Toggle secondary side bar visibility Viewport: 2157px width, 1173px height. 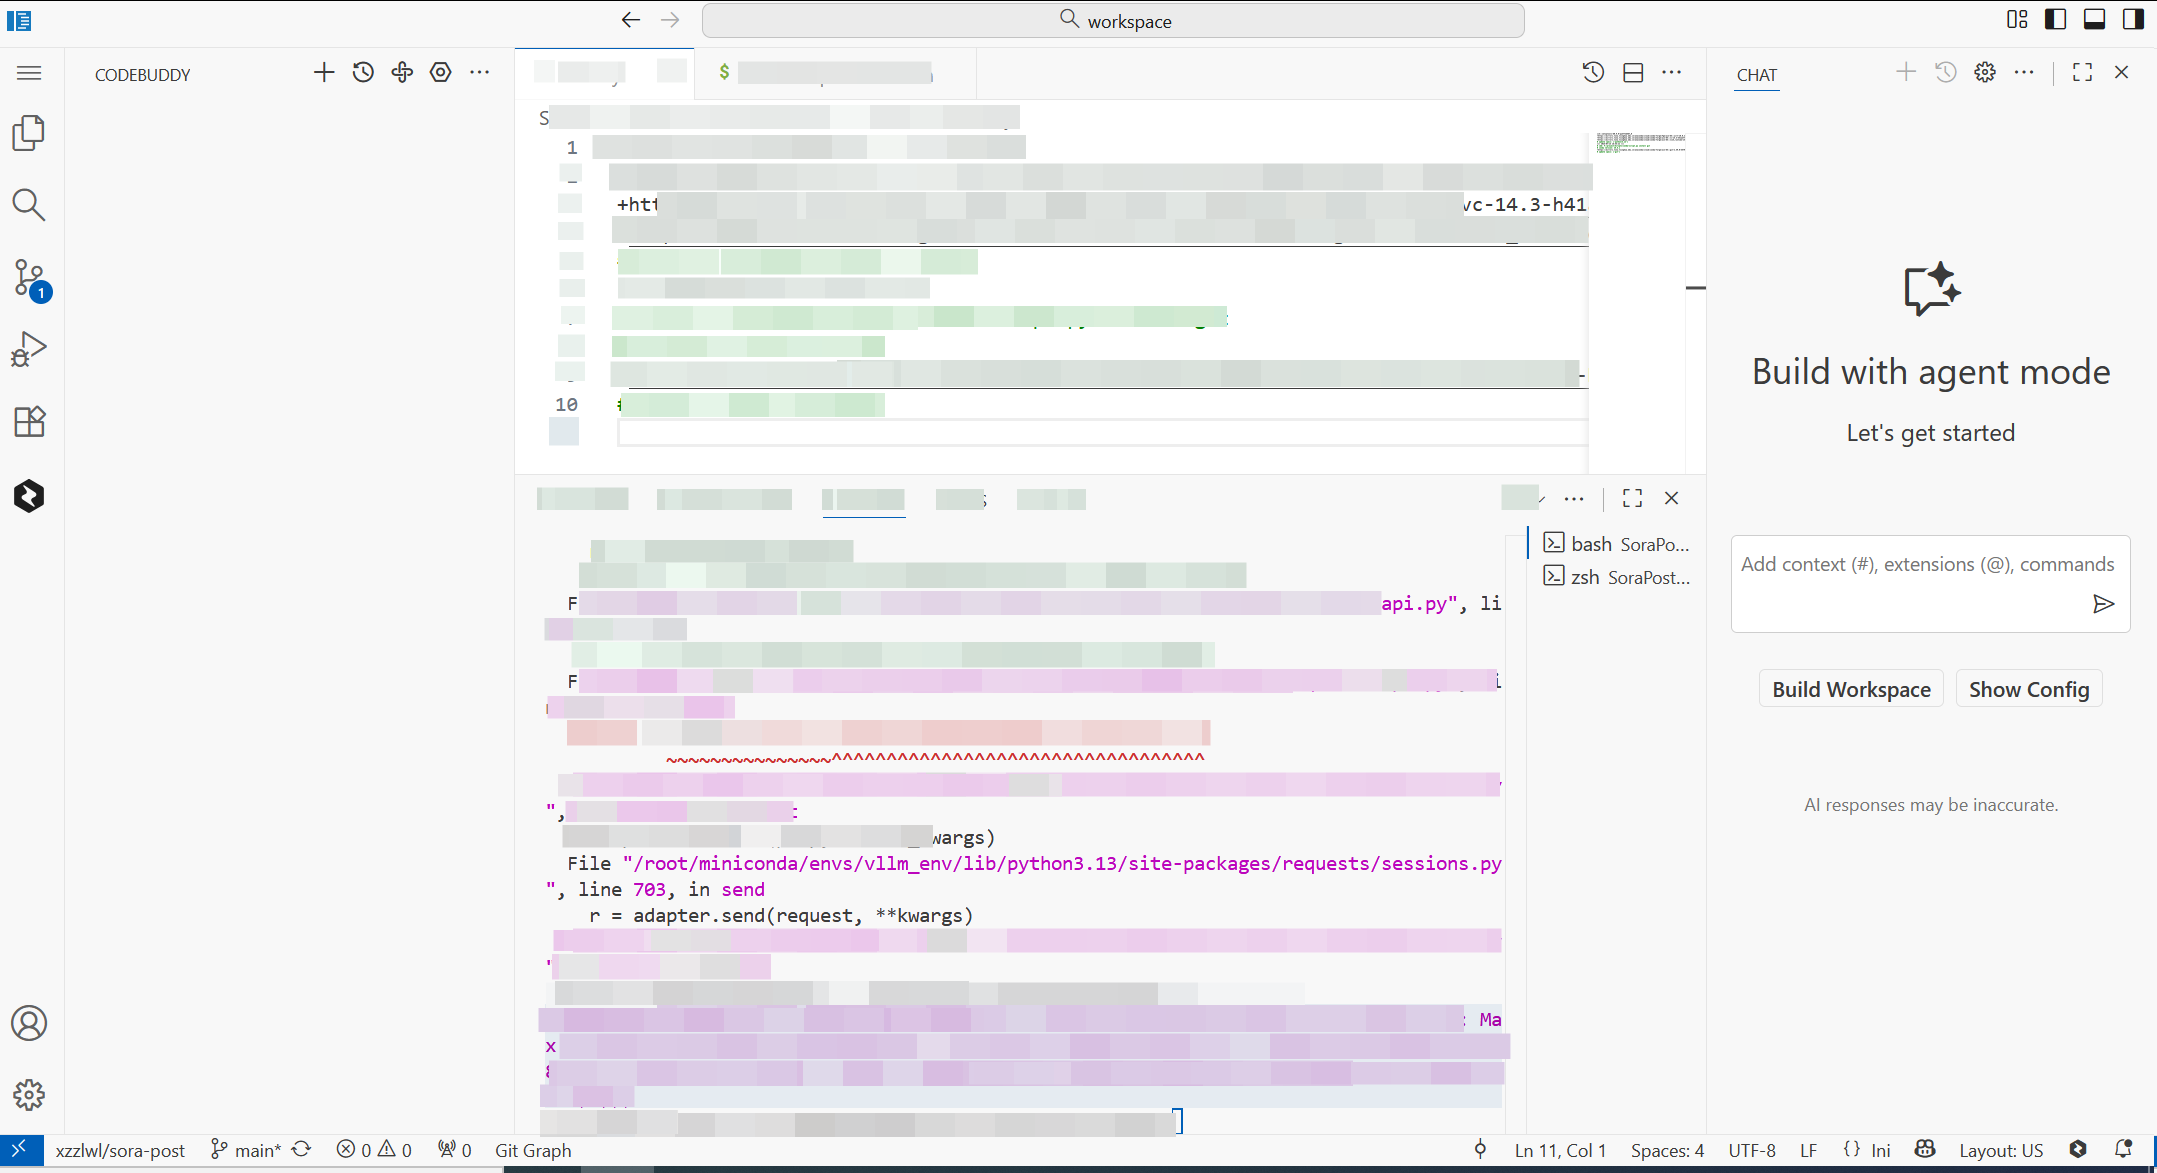(x=2133, y=19)
